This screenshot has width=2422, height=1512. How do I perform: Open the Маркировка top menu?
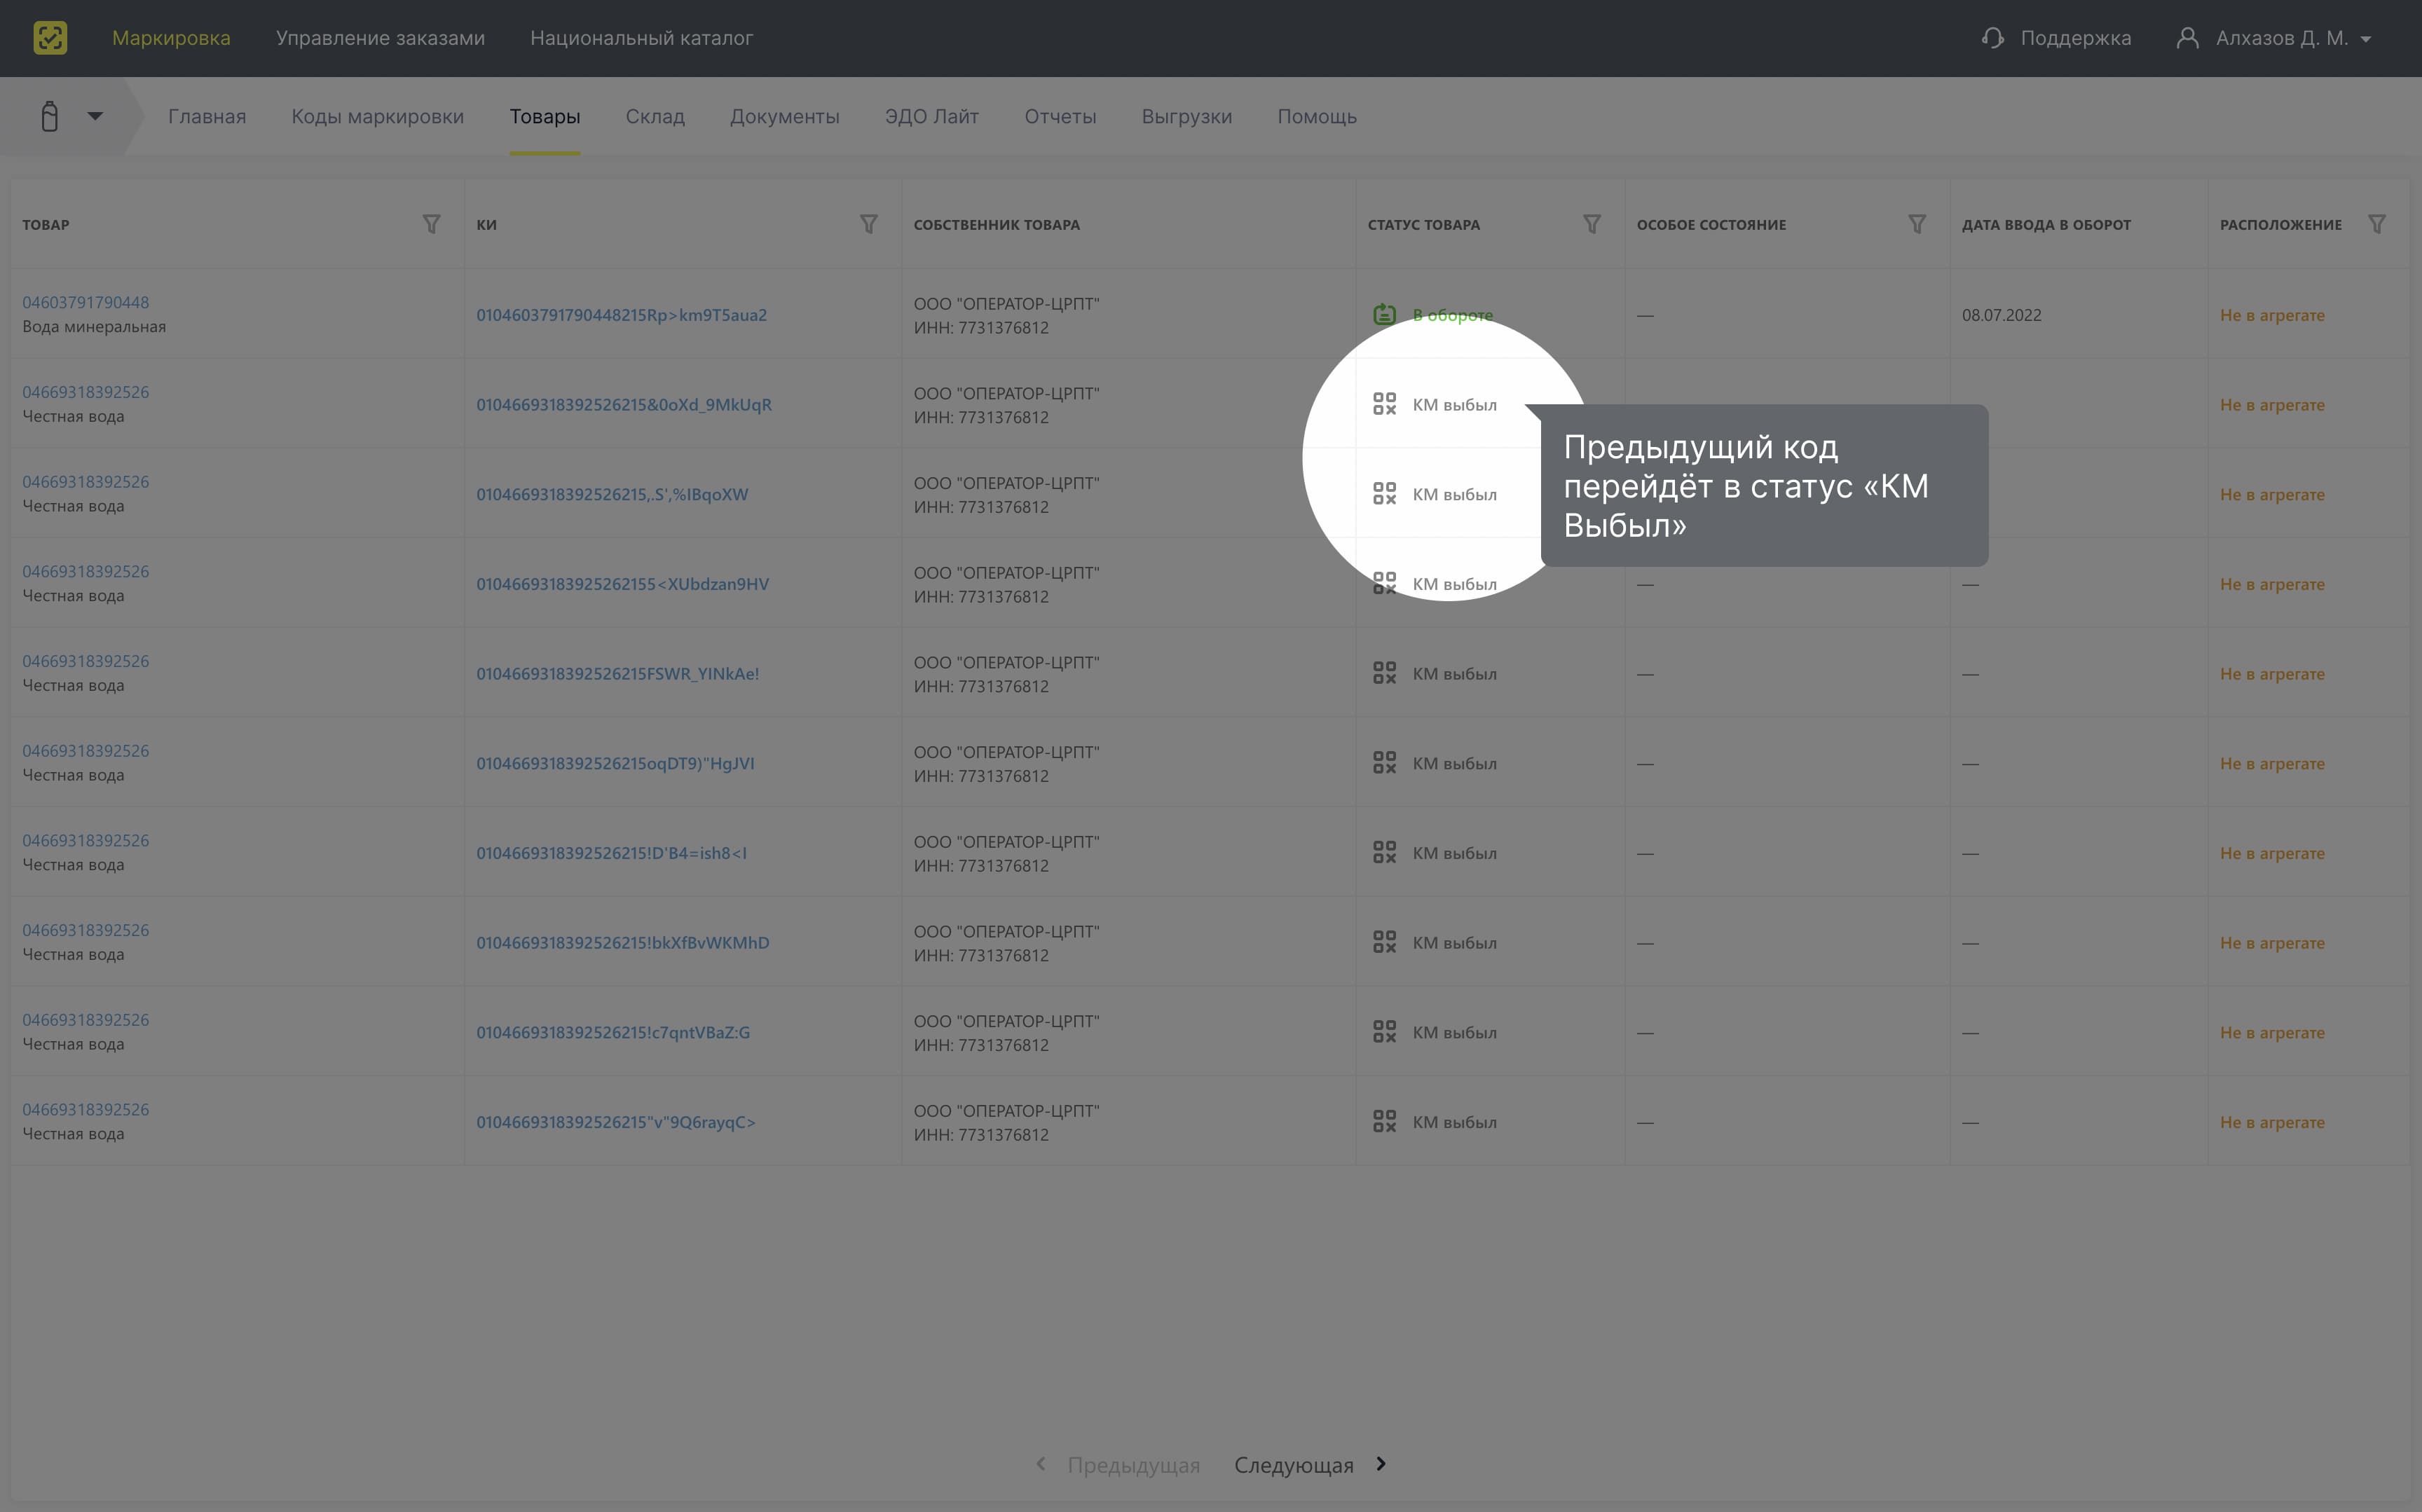(171, 38)
